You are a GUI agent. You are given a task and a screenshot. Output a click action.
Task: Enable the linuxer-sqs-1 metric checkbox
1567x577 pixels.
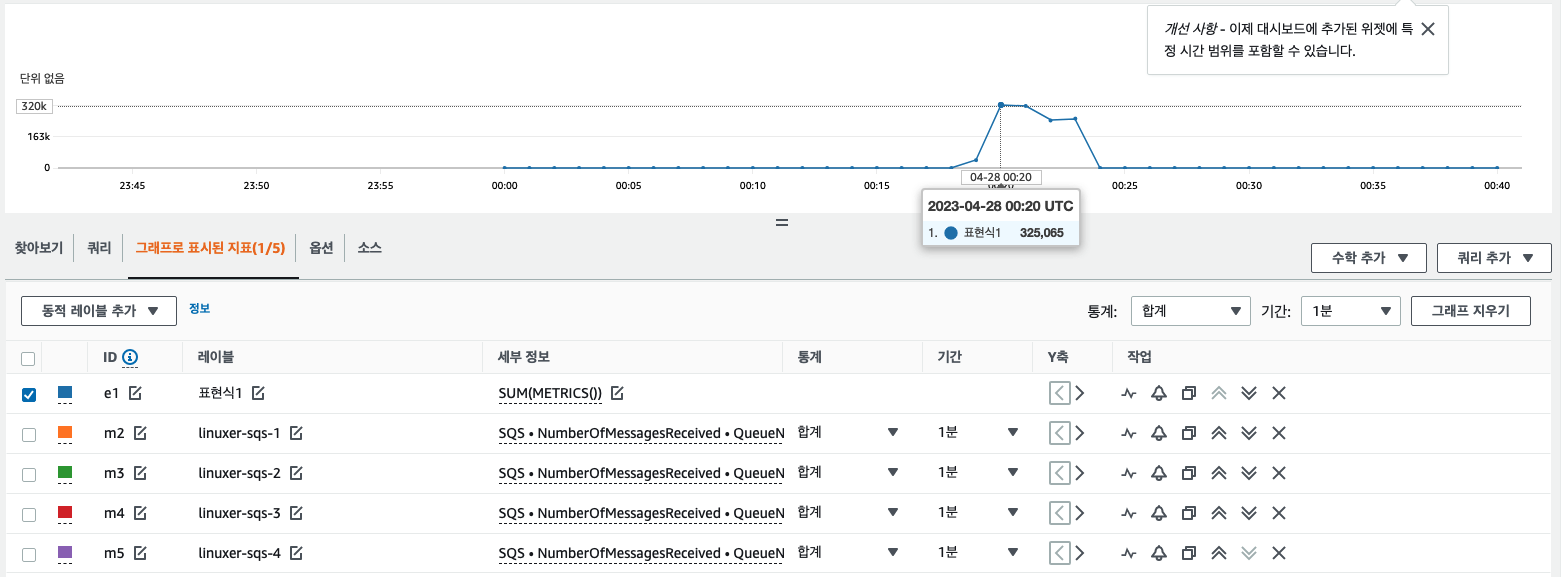29,435
